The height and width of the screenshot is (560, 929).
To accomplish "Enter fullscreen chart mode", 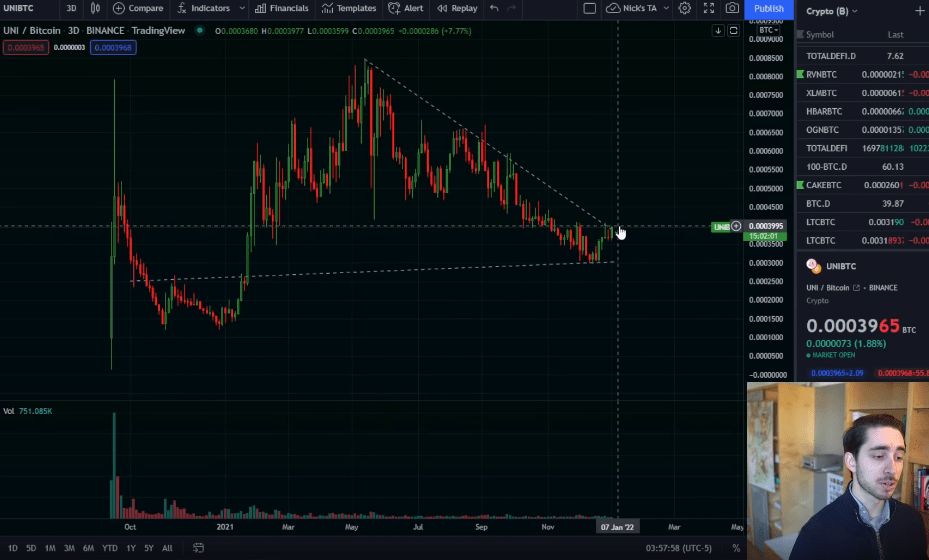I will point(709,8).
